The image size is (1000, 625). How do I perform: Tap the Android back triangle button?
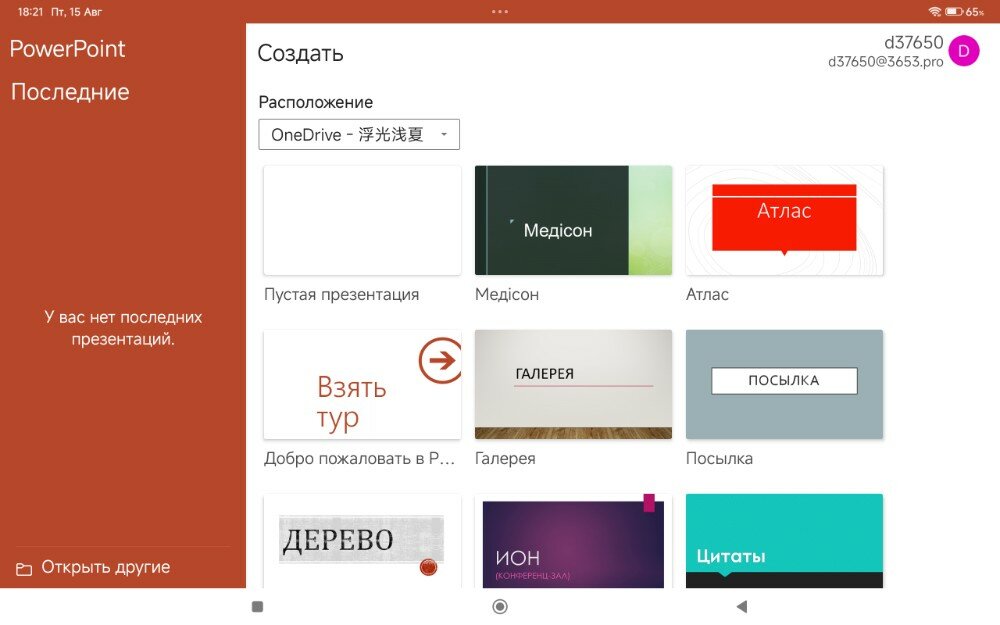[741, 607]
